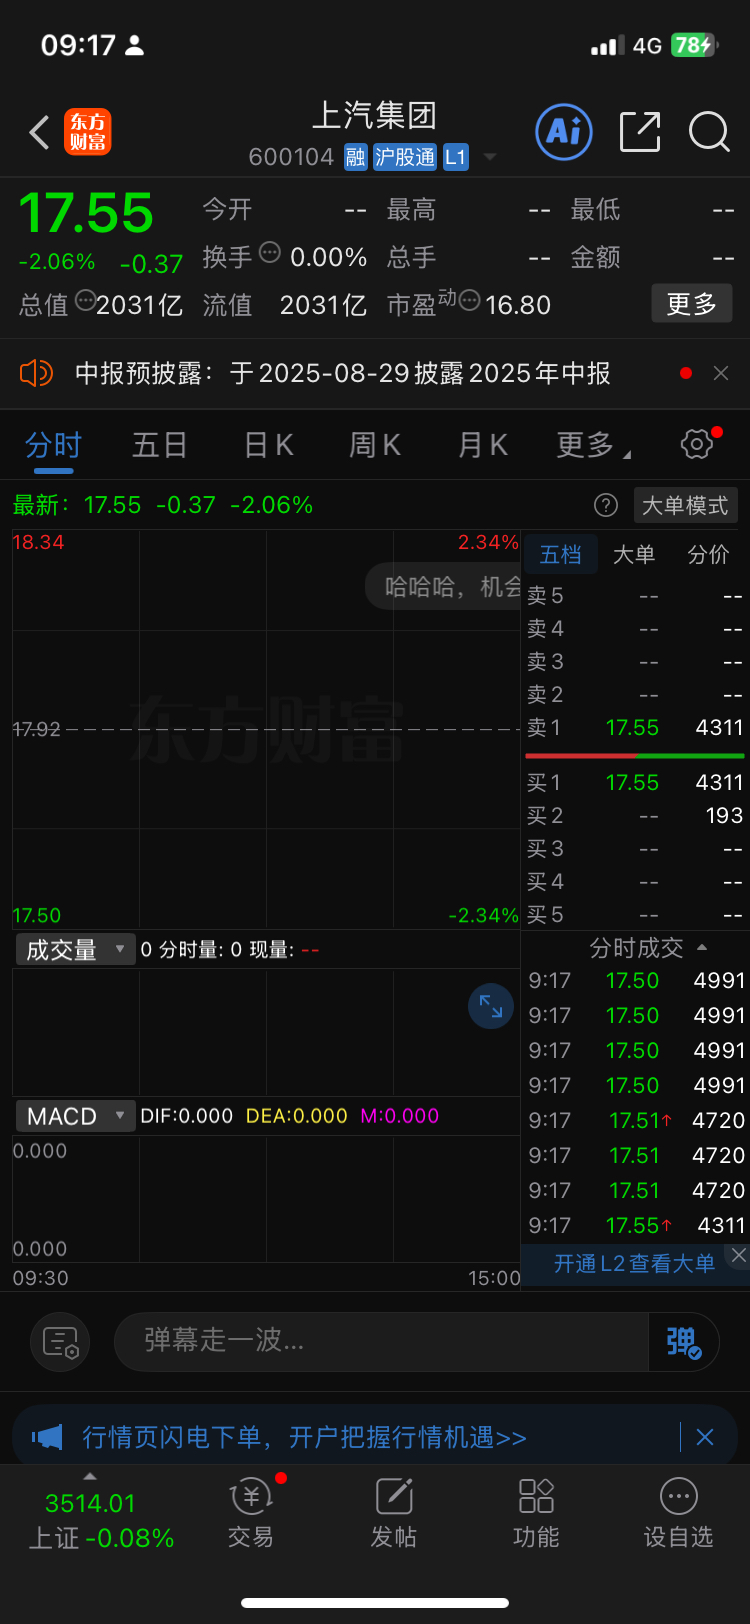The height and width of the screenshot is (1624, 750).
Task: Open 交易 trade icon
Action: point(251,1513)
